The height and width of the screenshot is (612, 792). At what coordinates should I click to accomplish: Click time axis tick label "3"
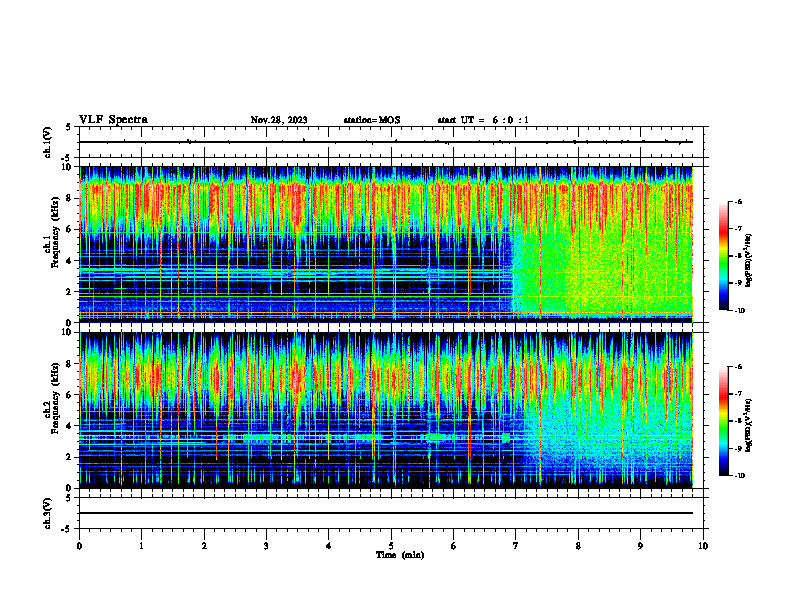(266, 546)
